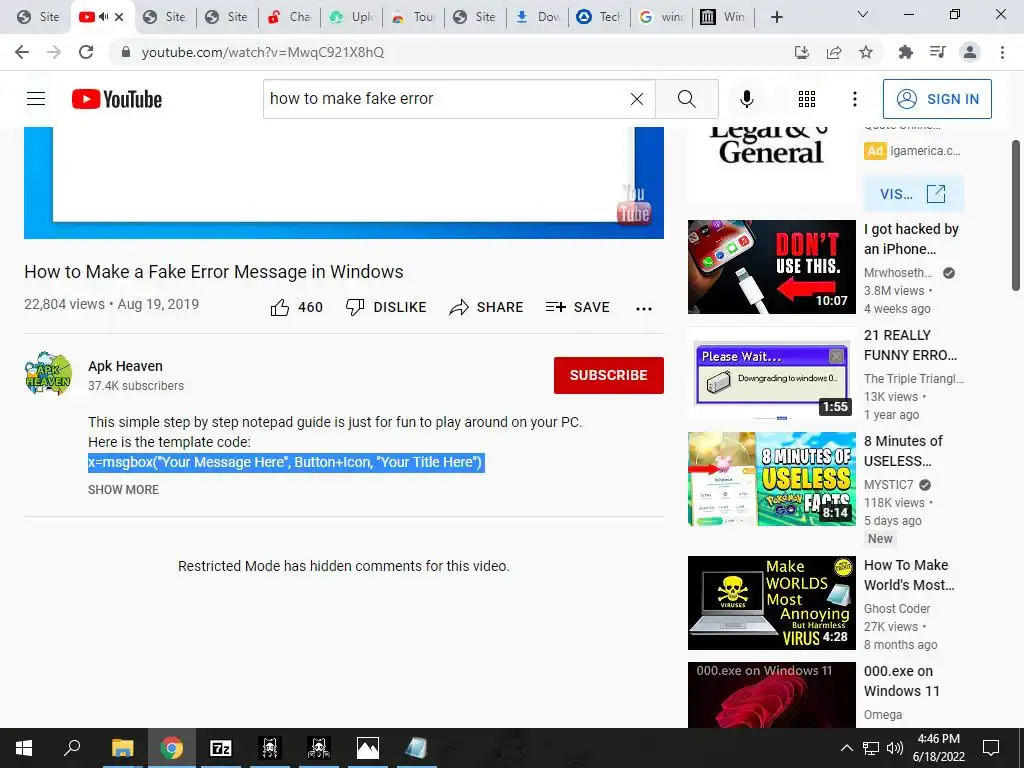Switch to the Google winc tab
Screen dimensions: 1024x768
pyautogui.click(x=662, y=17)
